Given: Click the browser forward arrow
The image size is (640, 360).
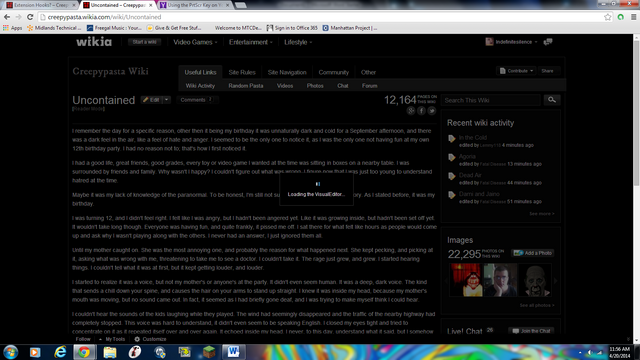Looking at the screenshot, I should [18, 17].
